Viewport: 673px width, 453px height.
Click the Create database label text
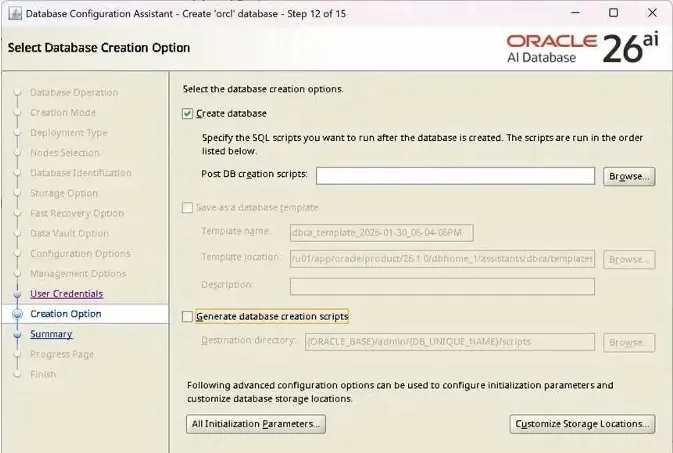(x=231, y=113)
